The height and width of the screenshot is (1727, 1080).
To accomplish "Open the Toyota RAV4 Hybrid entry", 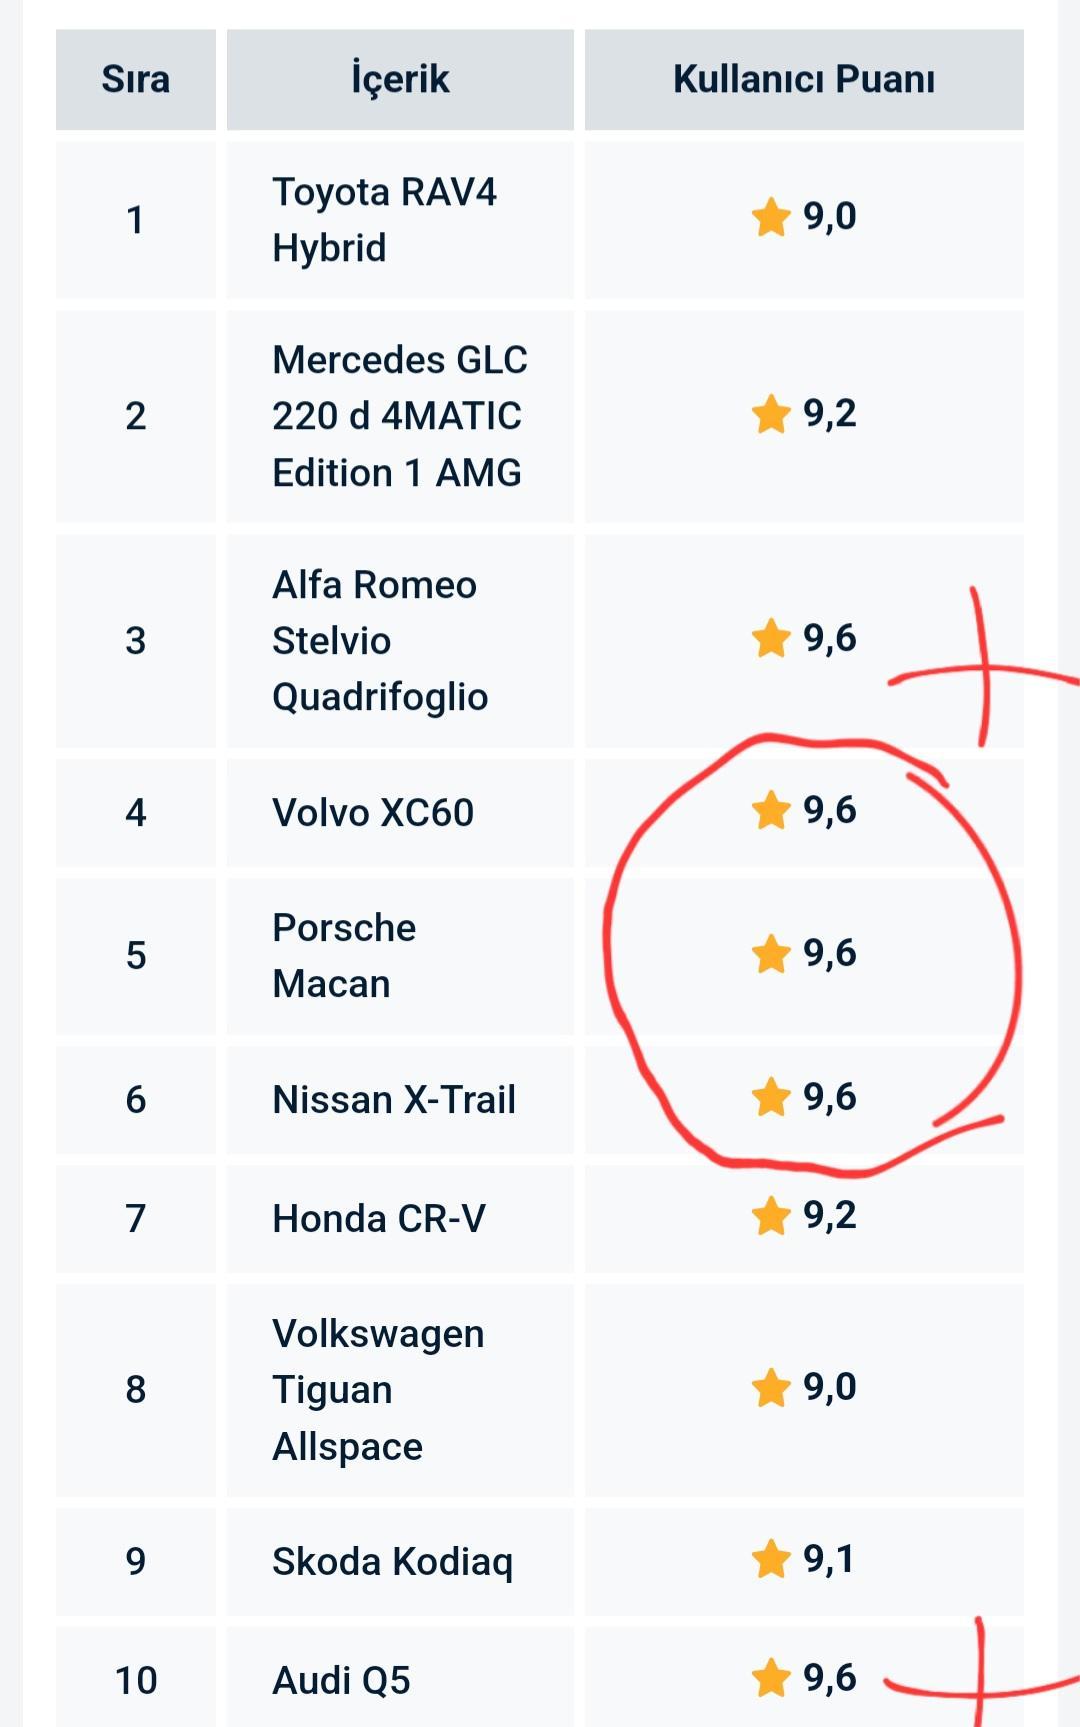I will pyautogui.click(x=384, y=219).
